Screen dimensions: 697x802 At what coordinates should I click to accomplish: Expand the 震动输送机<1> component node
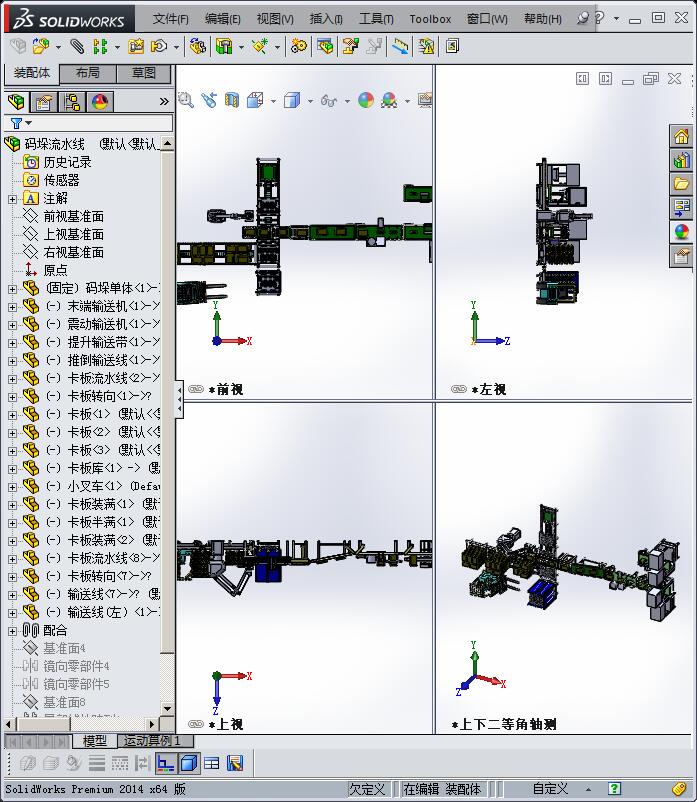pyautogui.click(x=12, y=325)
